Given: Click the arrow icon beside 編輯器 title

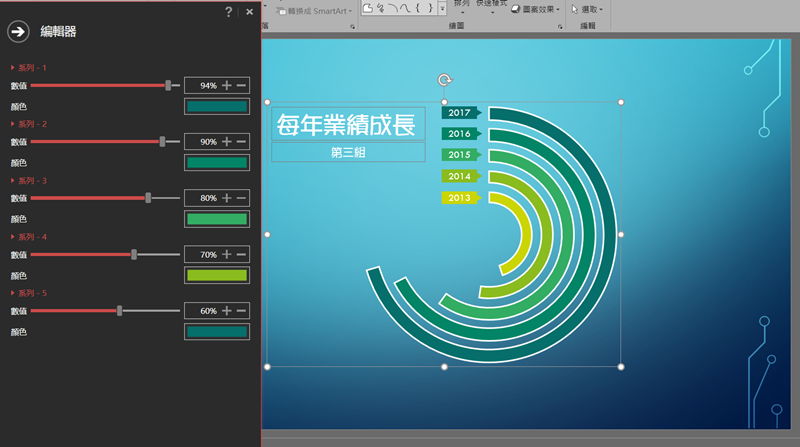Looking at the screenshot, I should (18, 32).
